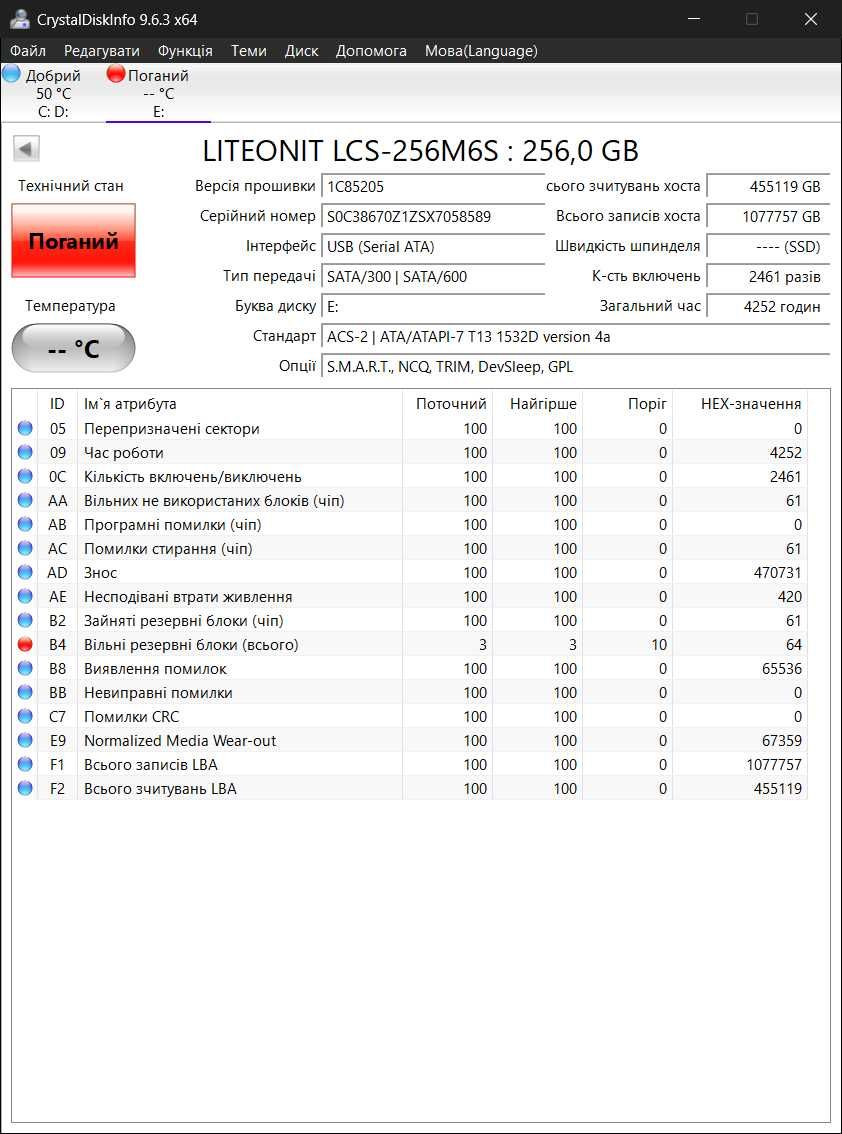Screen dimensions: 842x1134
Task: Select the Неcподівані втрати живлення row
Action: pos(410,597)
